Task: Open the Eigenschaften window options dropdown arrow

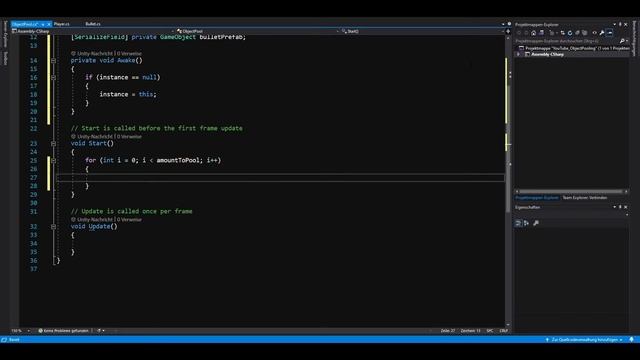Action: pos(614,207)
